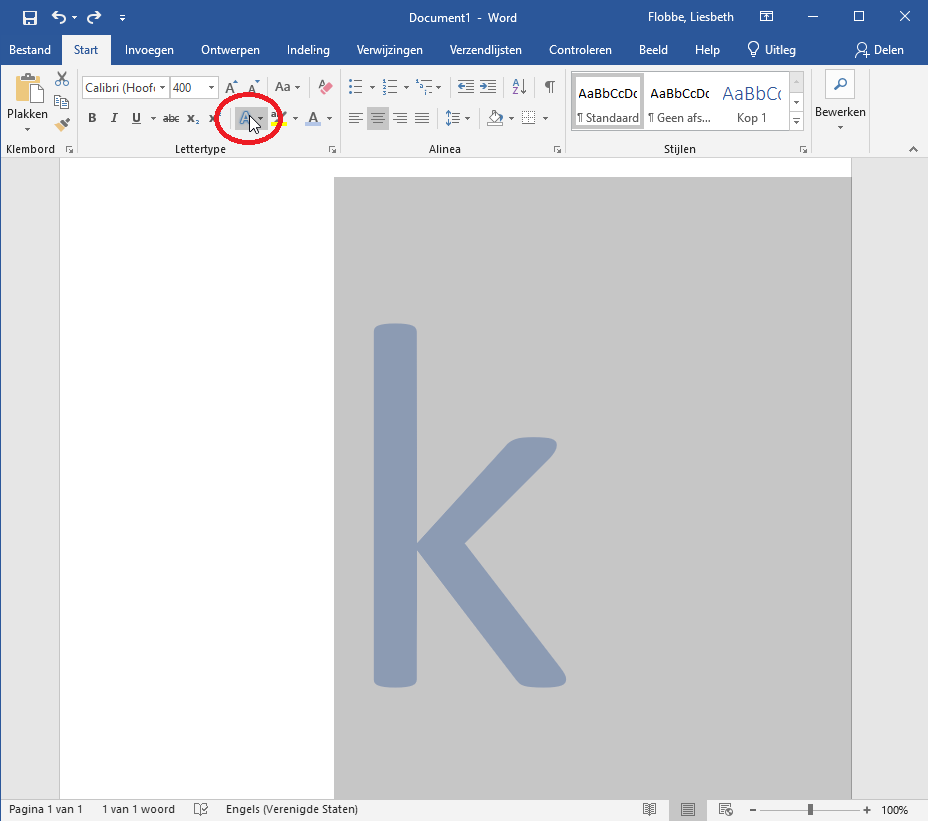
Task: Increase the paragraph indent
Action: [488, 87]
